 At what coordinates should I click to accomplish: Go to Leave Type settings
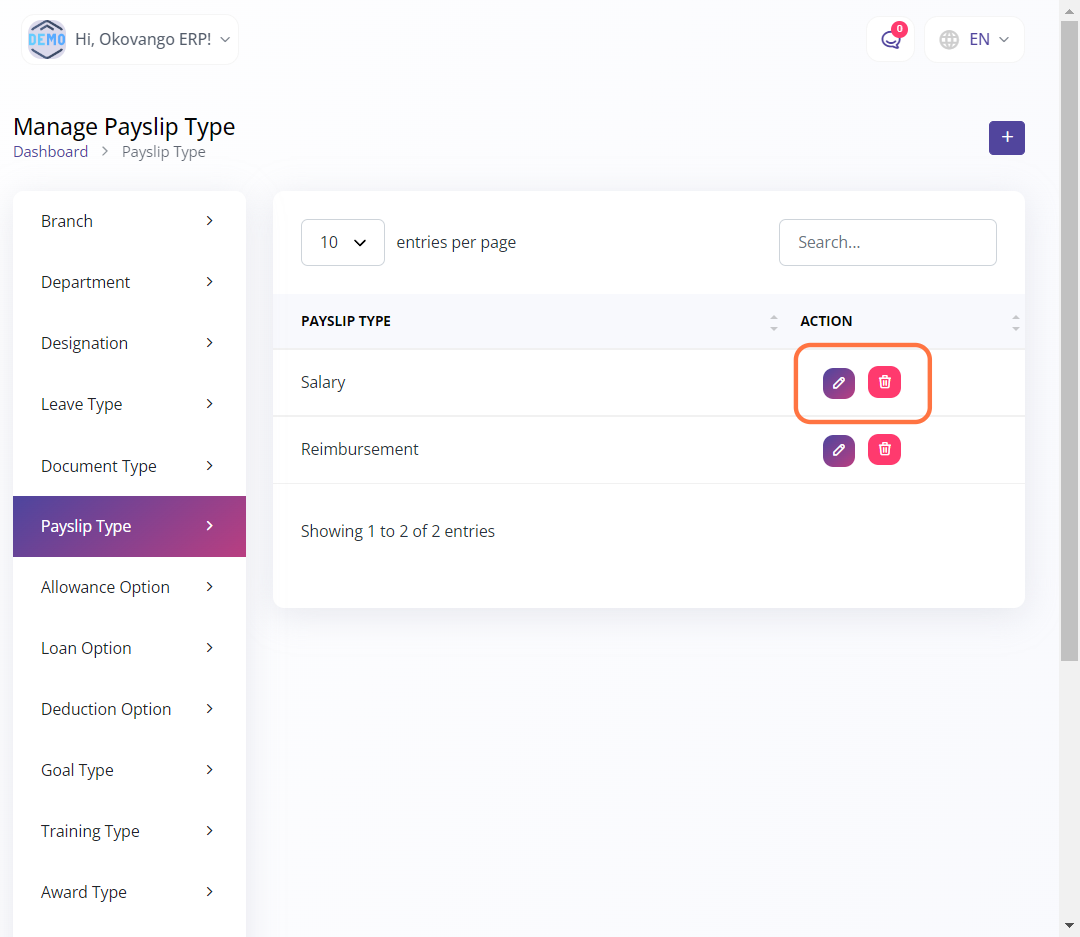[128, 404]
